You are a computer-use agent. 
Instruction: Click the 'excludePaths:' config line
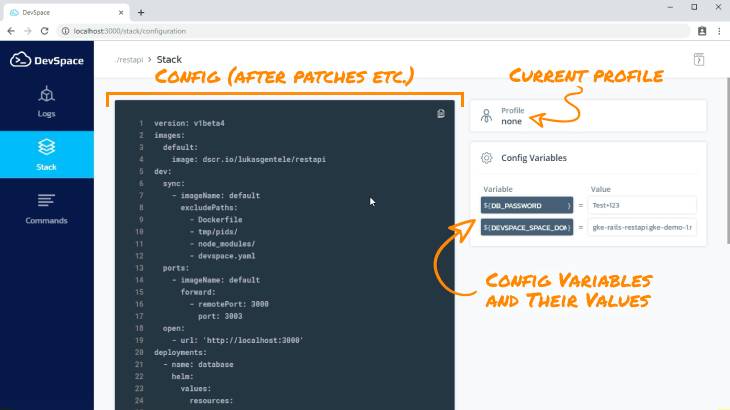pyautogui.click(x=209, y=208)
